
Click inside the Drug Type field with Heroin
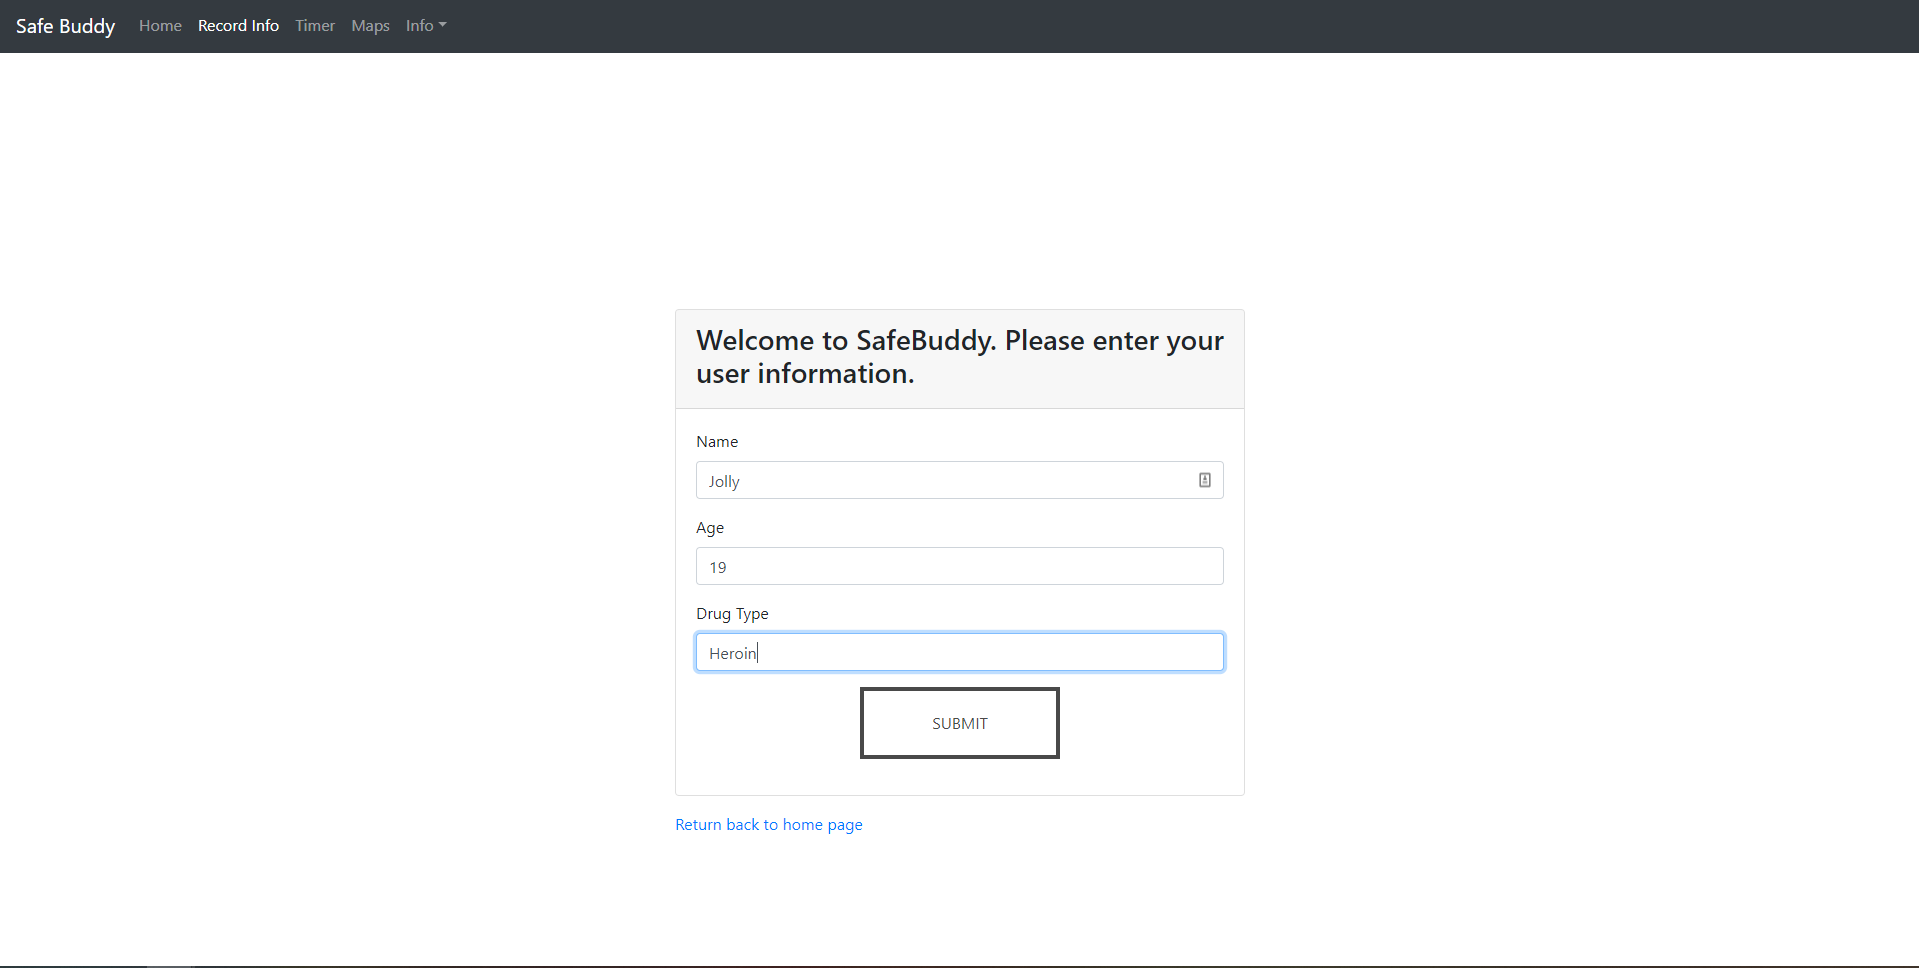[960, 652]
